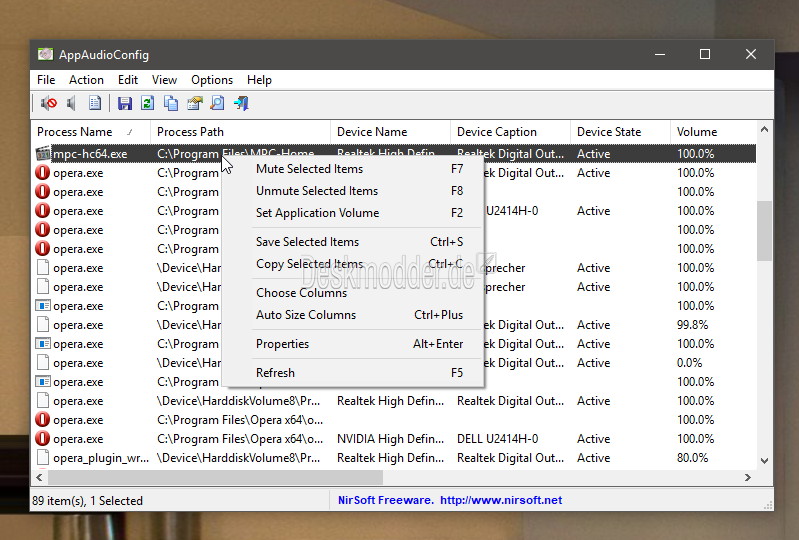Sort by Process Path column header
Screen dimensions: 799x540
tap(241, 132)
